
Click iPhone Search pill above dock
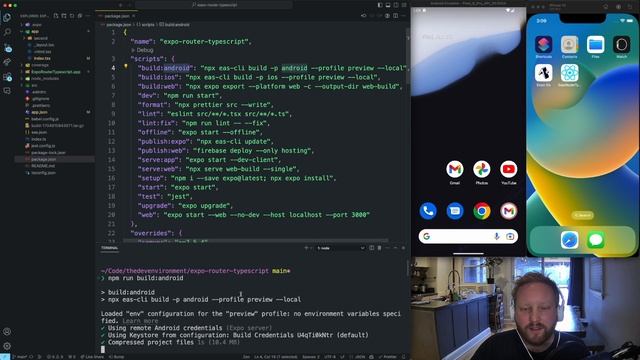(x=582, y=215)
